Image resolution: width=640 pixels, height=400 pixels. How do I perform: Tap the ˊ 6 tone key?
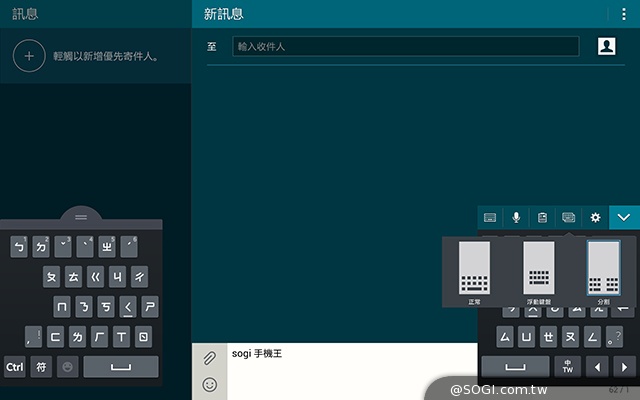click(129, 247)
